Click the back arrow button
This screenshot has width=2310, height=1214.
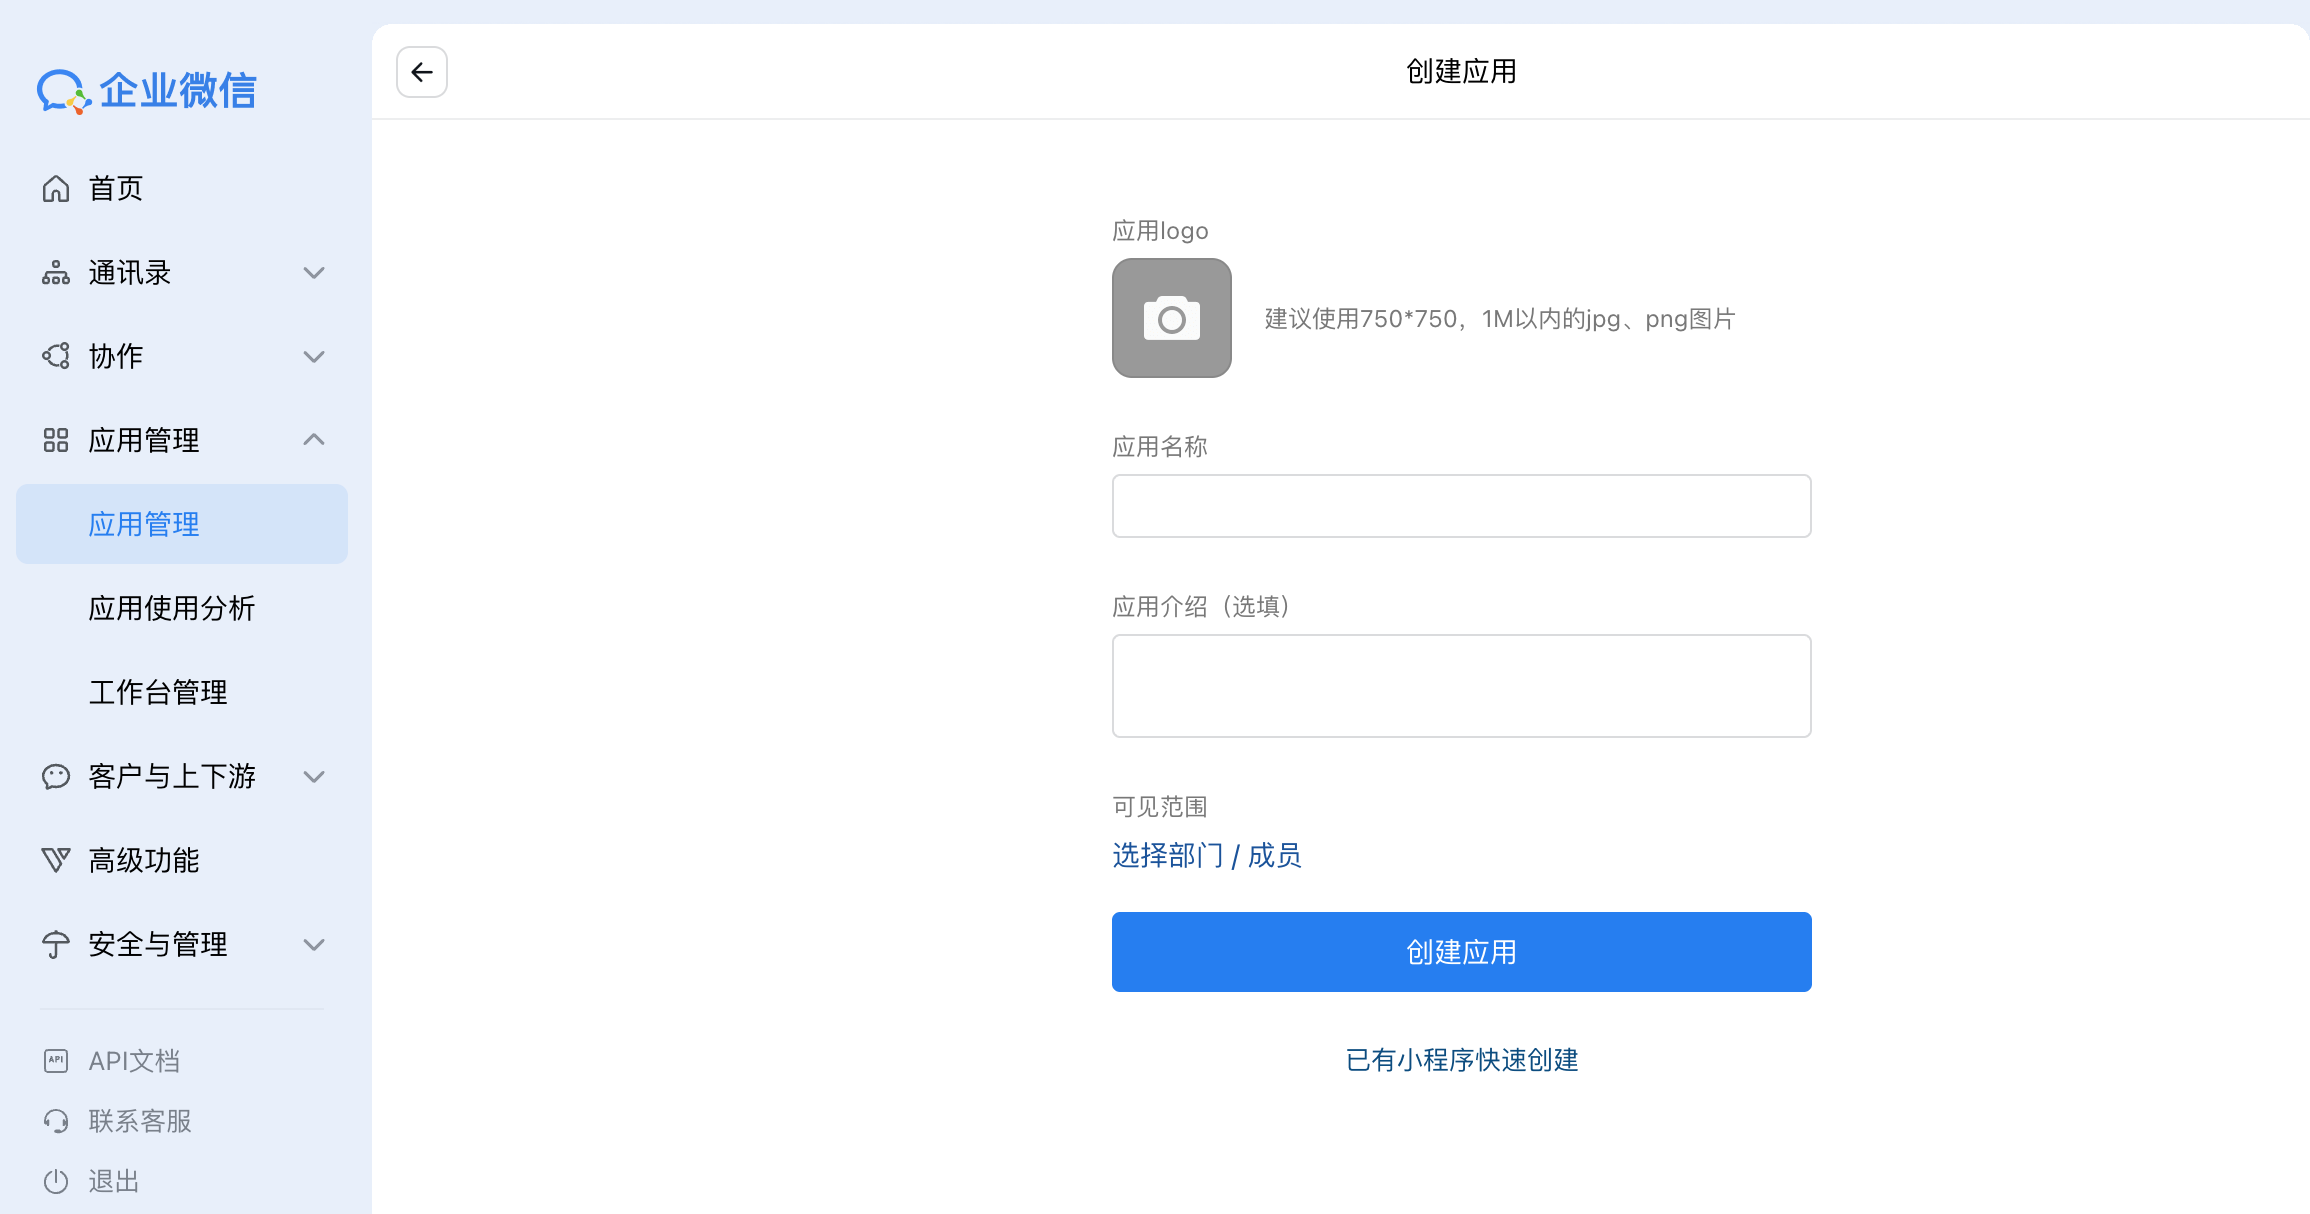click(x=421, y=72)
